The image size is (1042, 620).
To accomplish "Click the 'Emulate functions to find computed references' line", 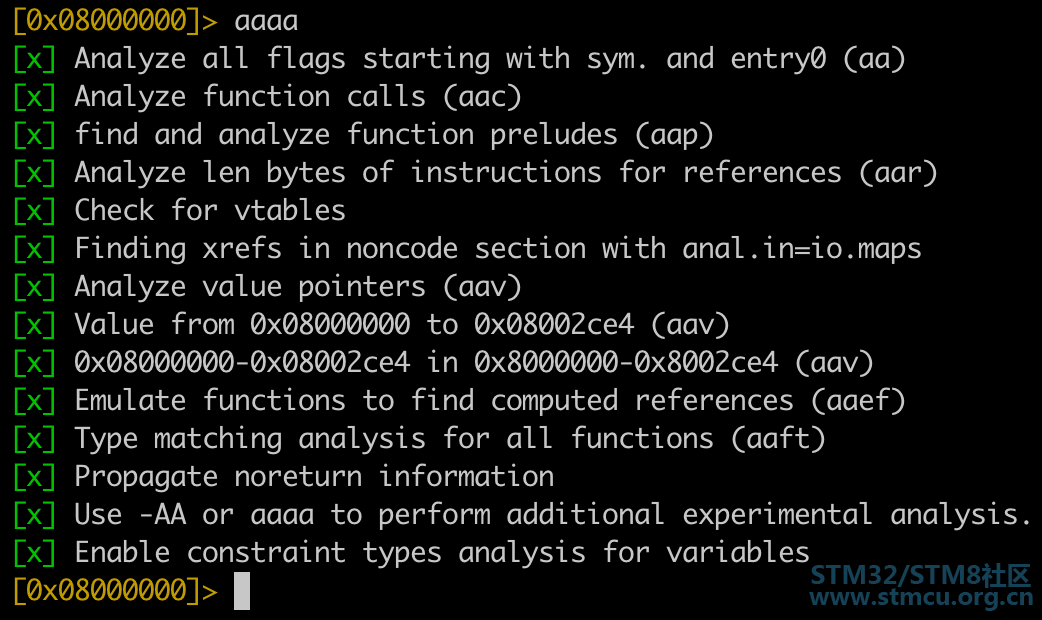I will (x=490, y=400).
